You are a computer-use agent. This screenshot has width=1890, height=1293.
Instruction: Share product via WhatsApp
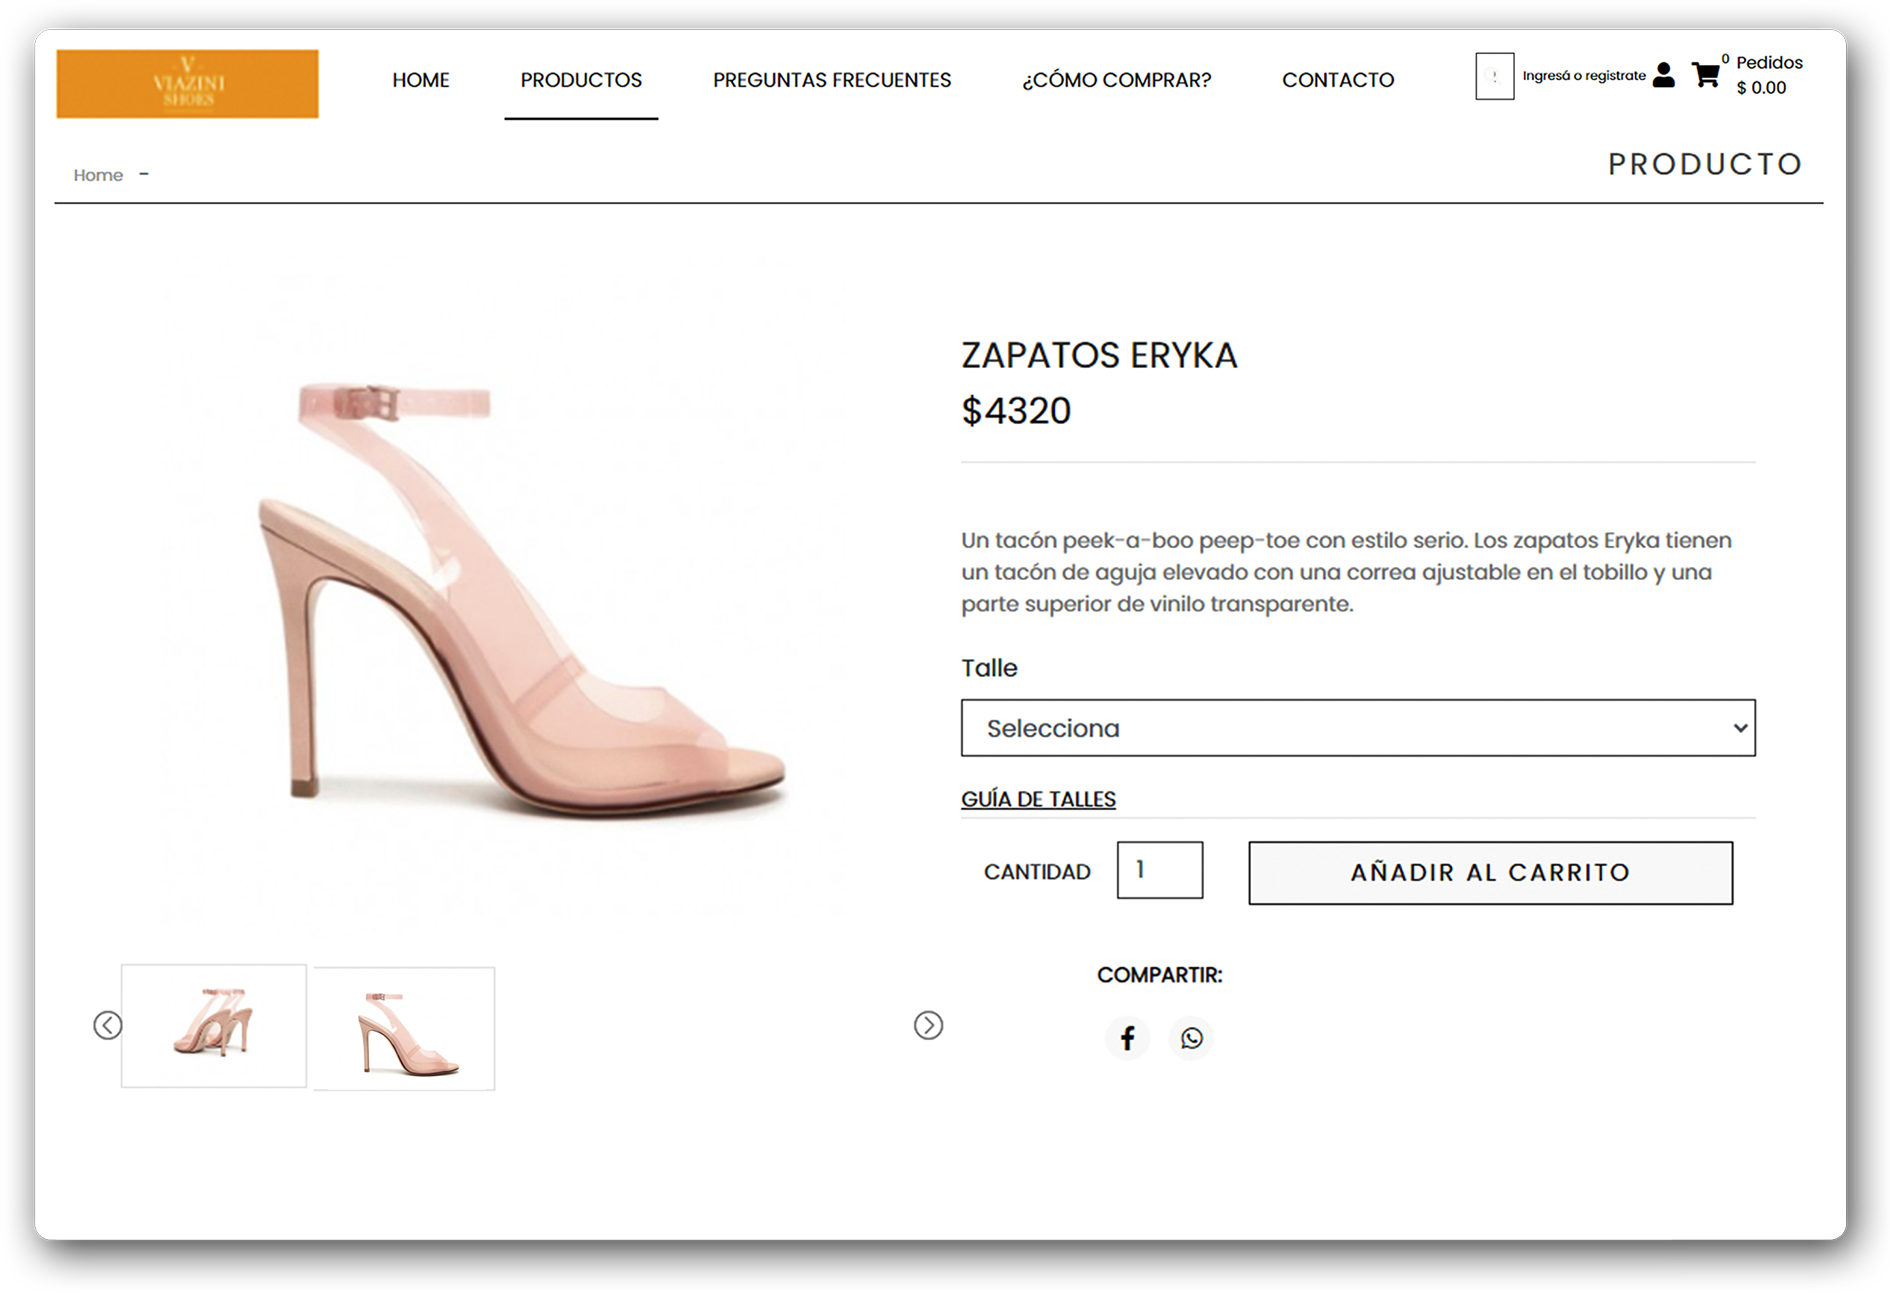pyautogui.click(x=1191, y=1038)
